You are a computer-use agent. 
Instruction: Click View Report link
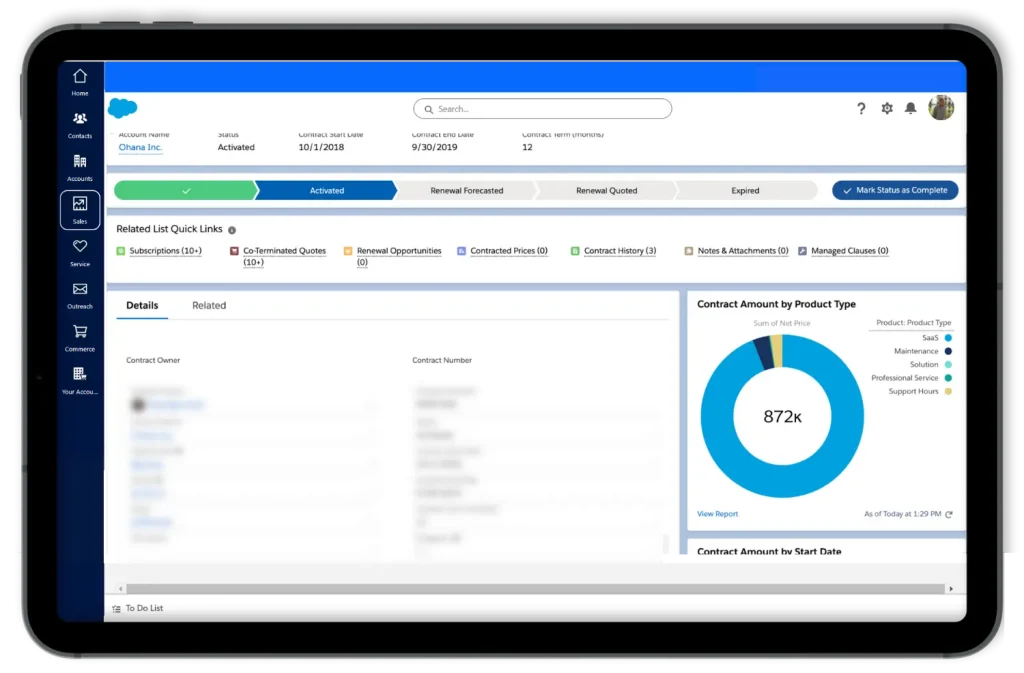(717, 514)
